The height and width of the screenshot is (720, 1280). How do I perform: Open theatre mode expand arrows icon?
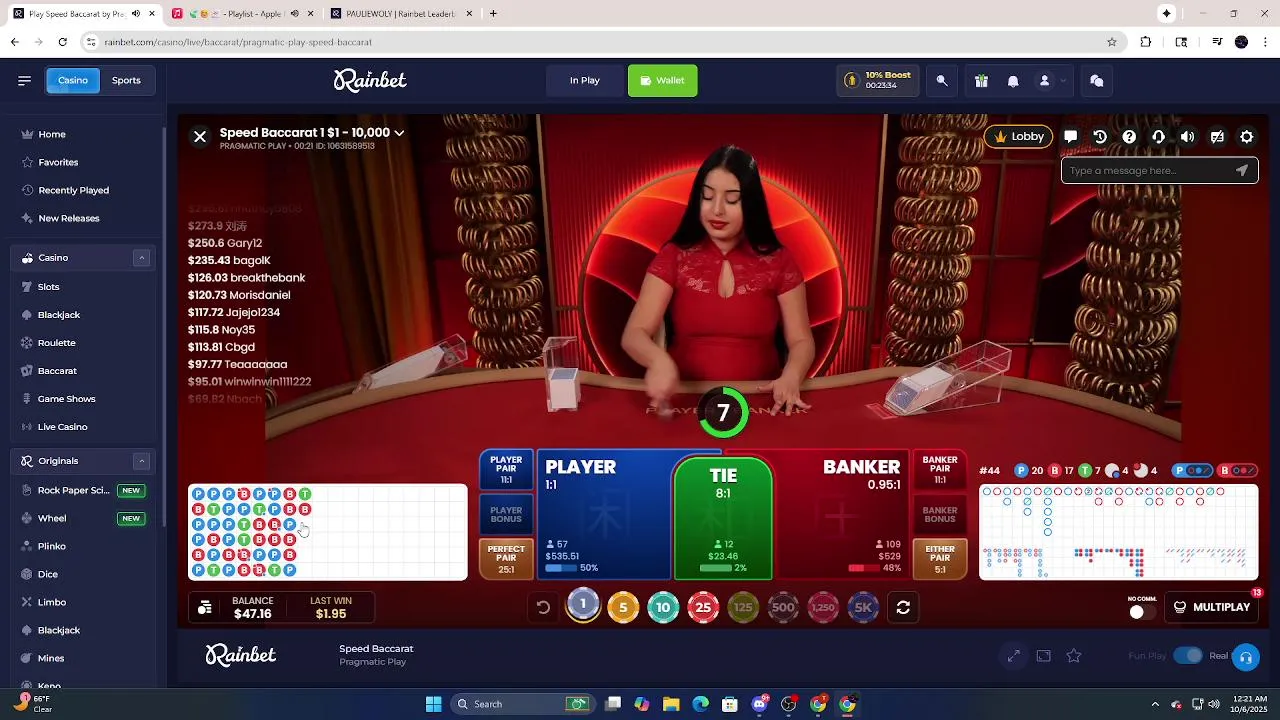tap(1013, 656)
